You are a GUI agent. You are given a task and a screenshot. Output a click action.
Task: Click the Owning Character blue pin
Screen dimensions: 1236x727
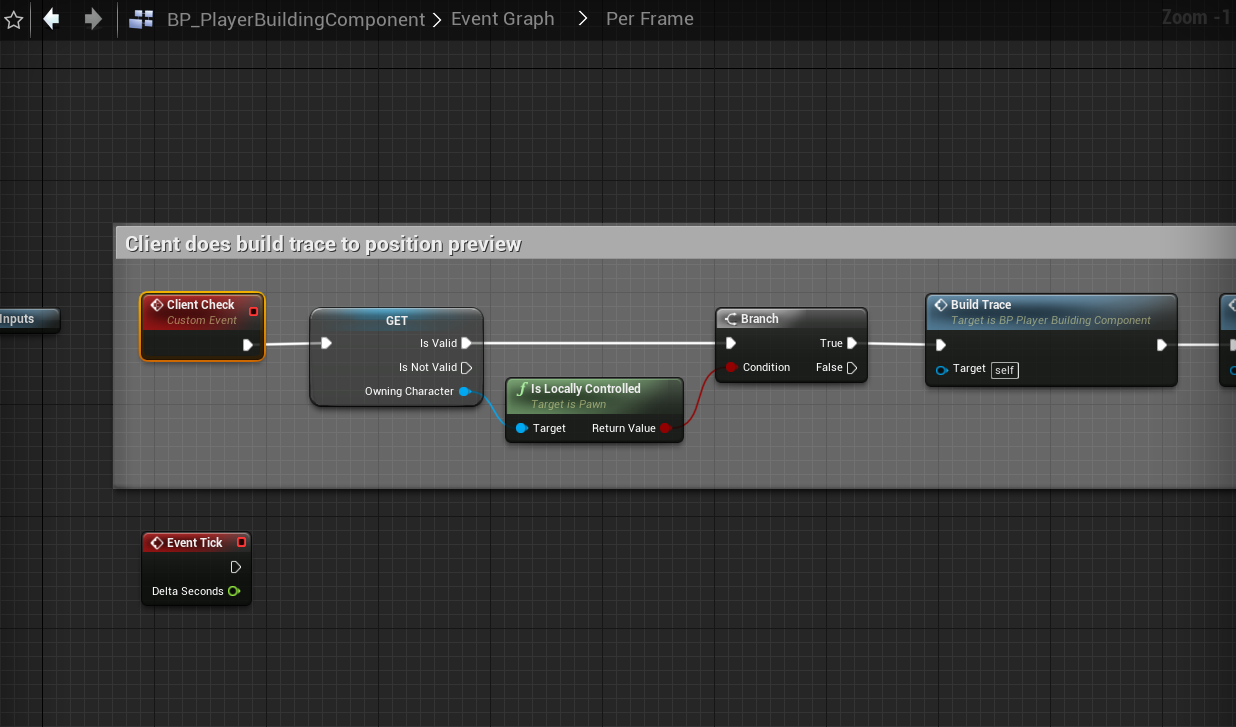tap(465, 391)
